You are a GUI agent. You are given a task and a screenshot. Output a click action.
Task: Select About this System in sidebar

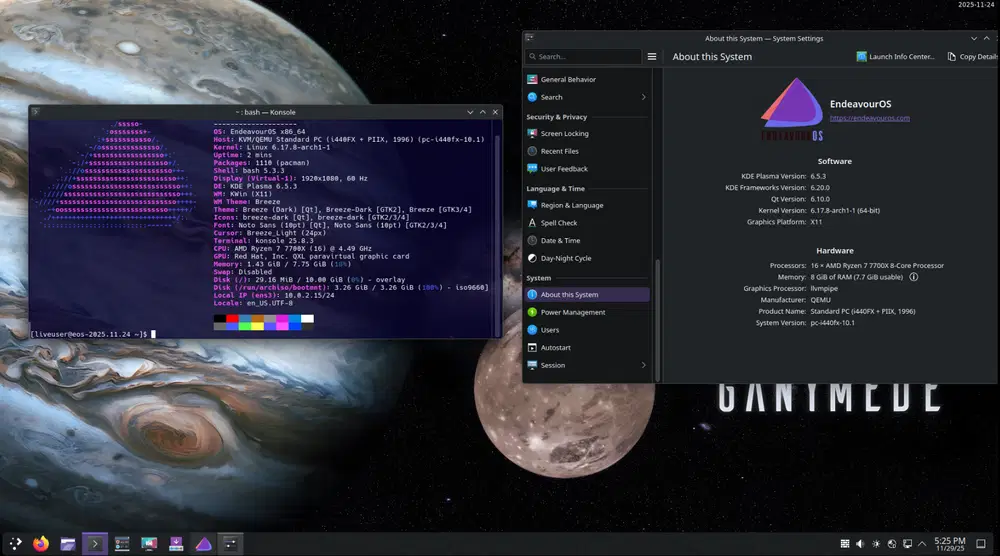click(587, 295)
